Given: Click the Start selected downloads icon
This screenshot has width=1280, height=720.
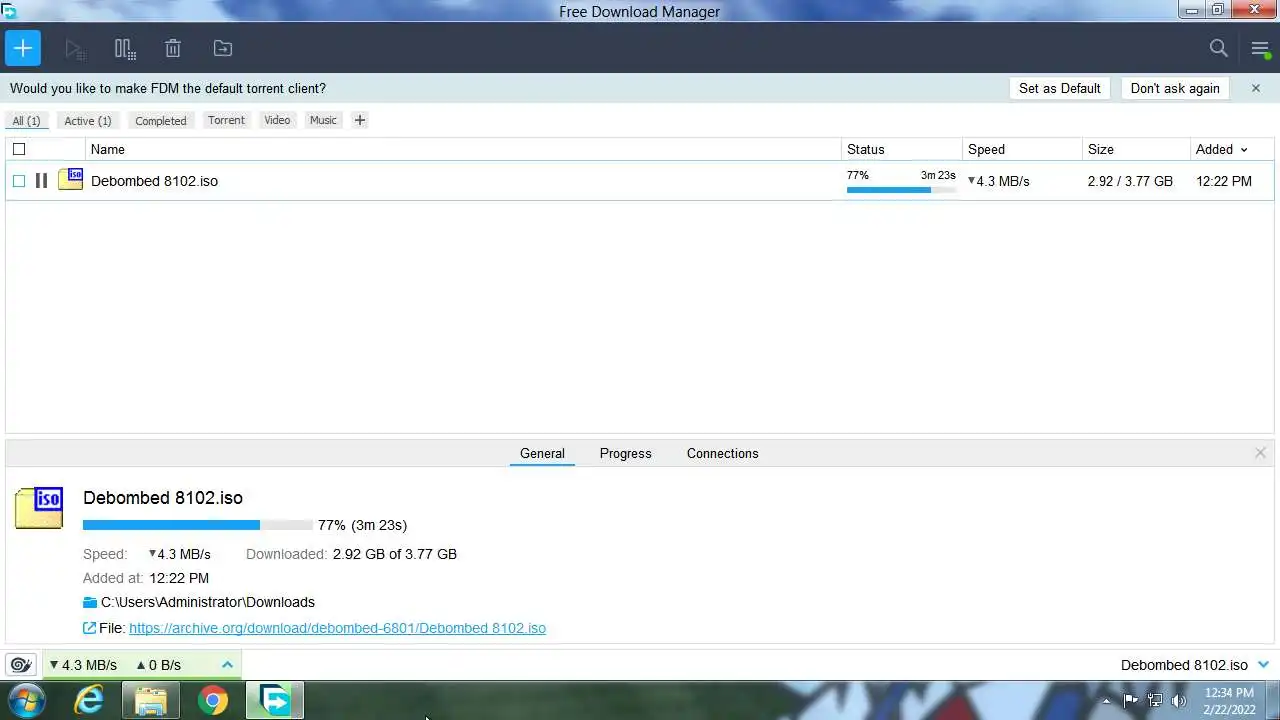Looking at the screenshot, I should point(74,48).
